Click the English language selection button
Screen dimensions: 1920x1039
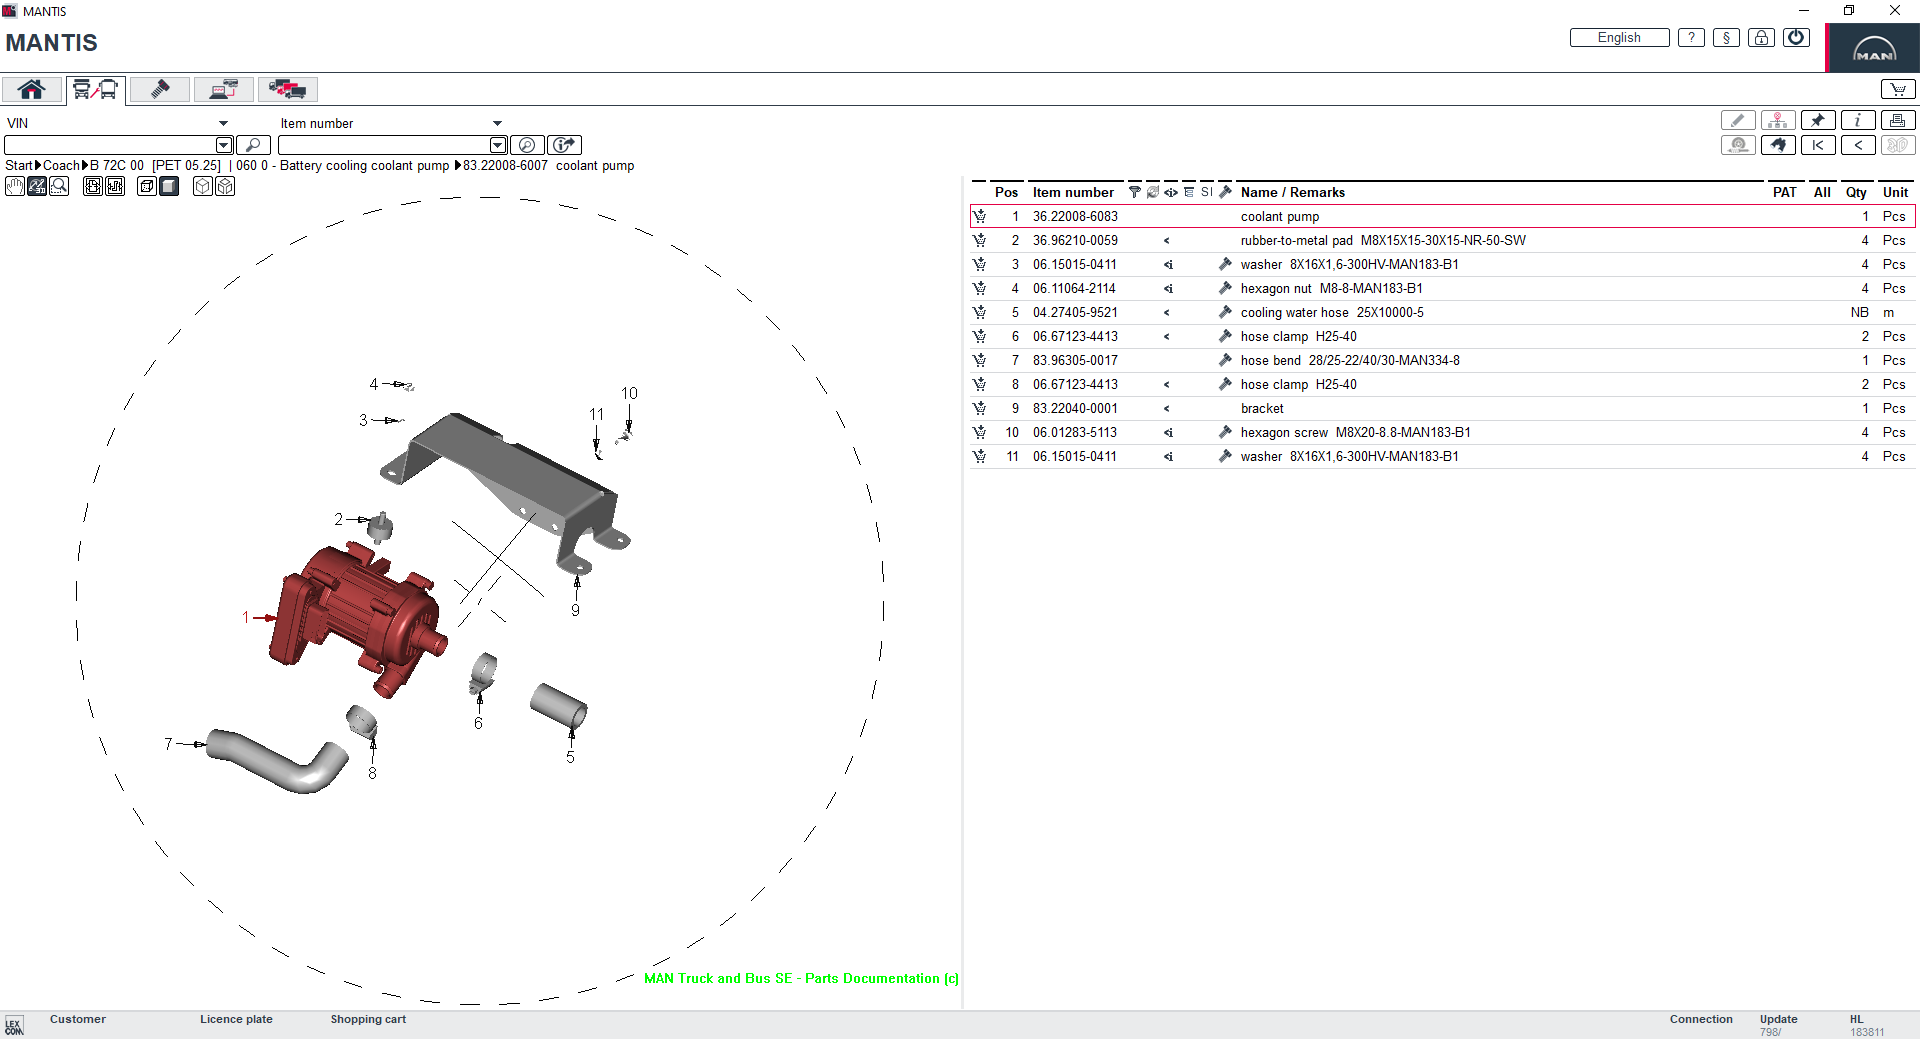[1618, 37]
